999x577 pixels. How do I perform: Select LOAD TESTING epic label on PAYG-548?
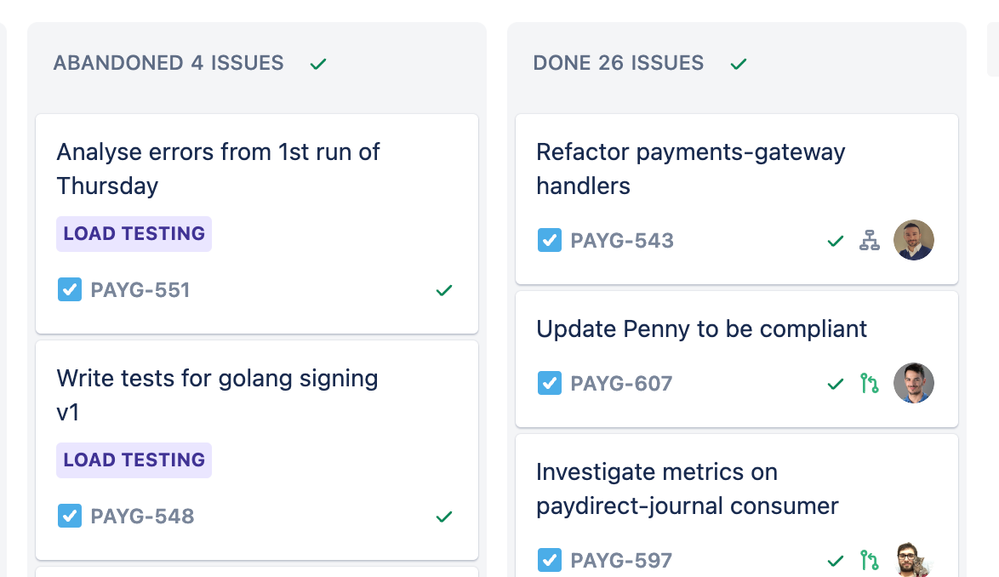pos(134,460)
